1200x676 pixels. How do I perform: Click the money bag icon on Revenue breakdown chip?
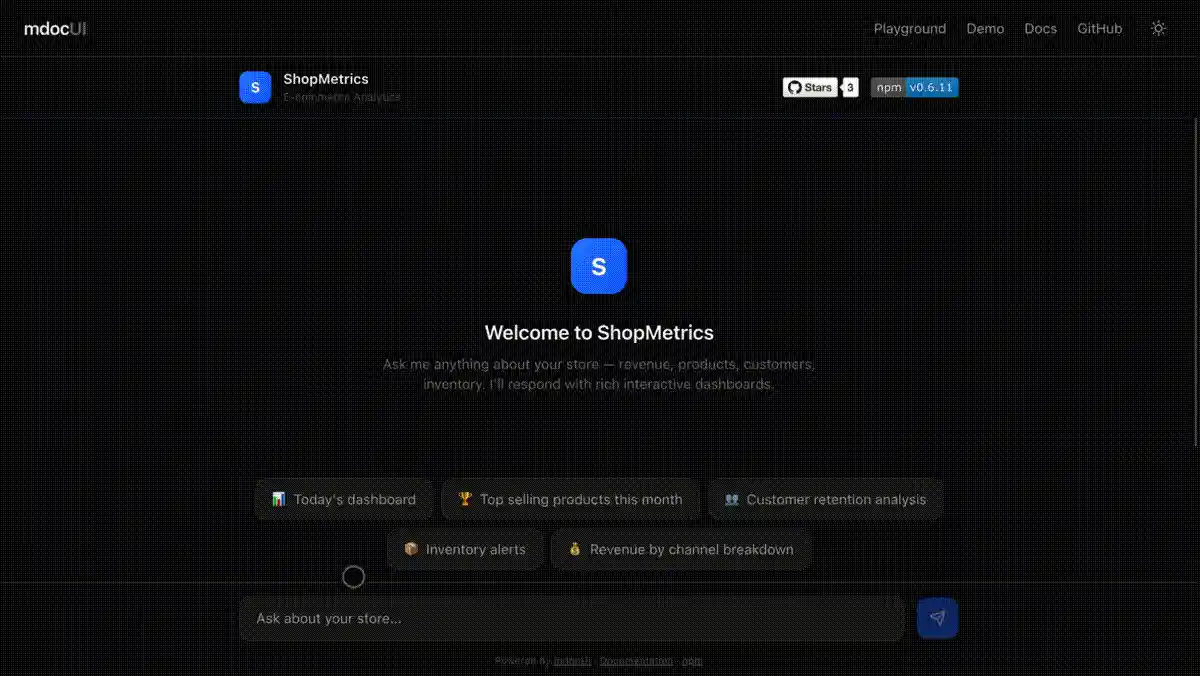pyautogui.click(x=575, y=549)
